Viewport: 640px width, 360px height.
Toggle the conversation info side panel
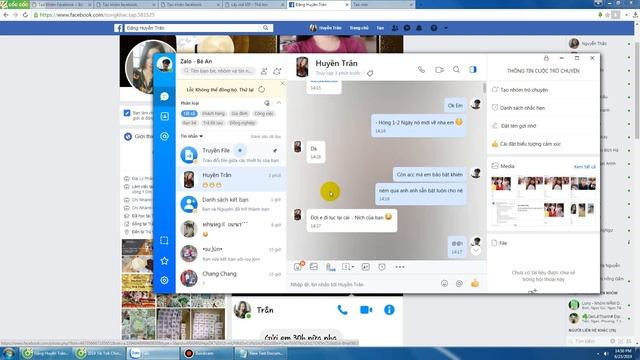click(x=473, y=70)
